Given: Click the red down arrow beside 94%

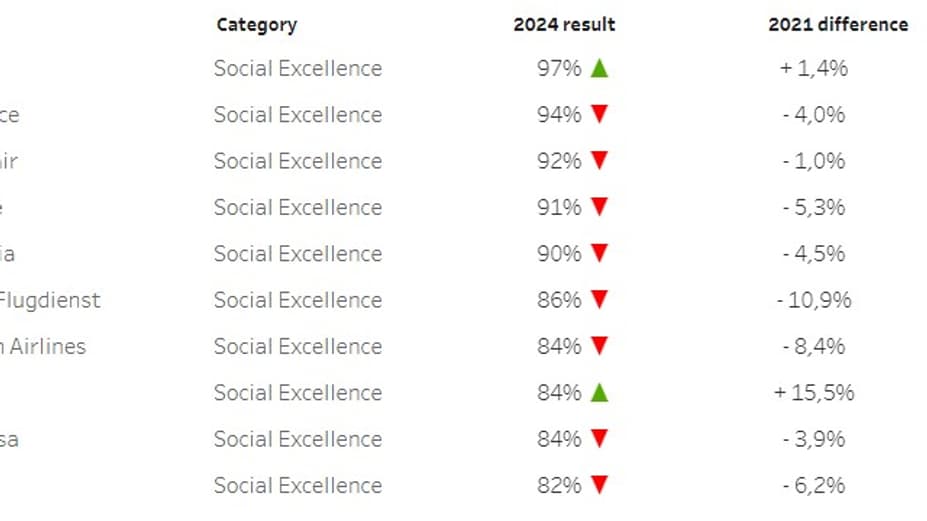Looking at the screenshot, I should 599,114.
